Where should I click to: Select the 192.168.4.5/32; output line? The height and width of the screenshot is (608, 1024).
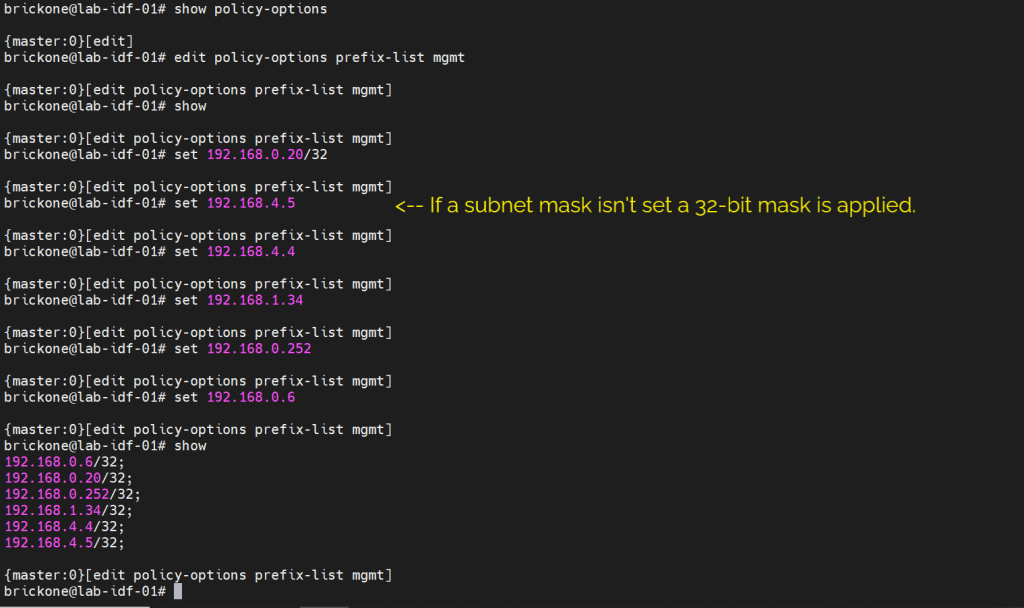(65, 542)
